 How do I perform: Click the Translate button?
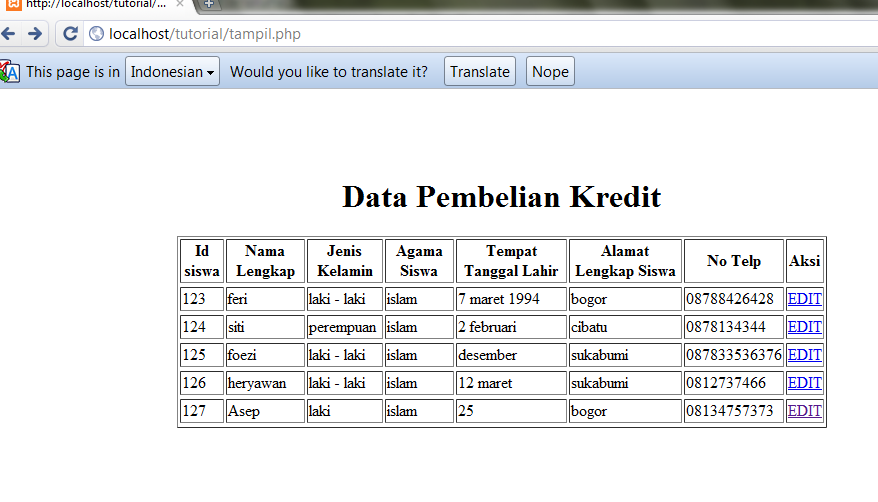coord(480,72)
